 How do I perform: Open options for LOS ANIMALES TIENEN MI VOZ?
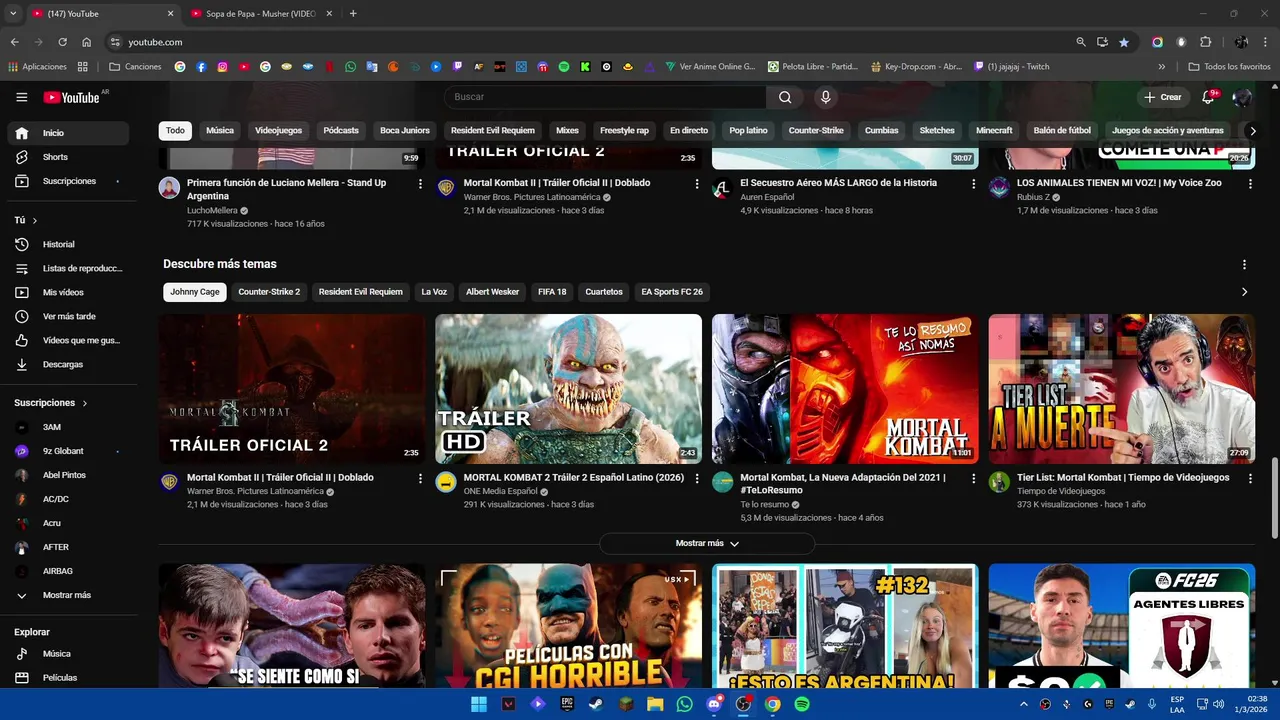(1250, 184)
